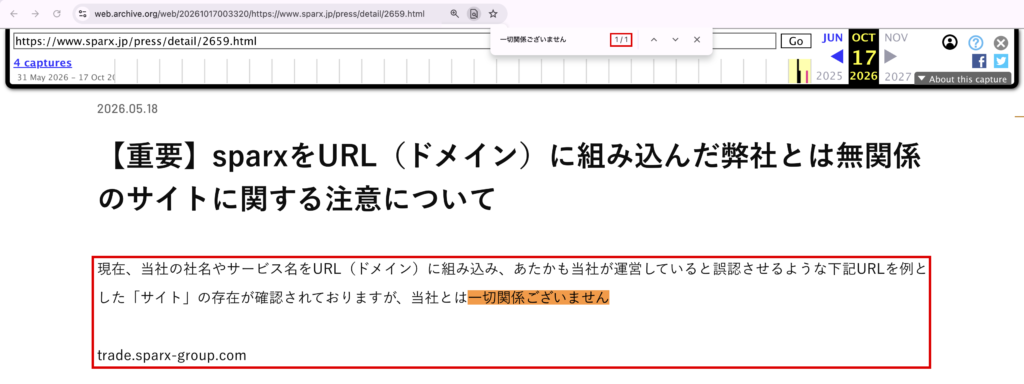The height and width of the screenshot is (384, 1024).
Task: Click the Wayback Machine URL input field
Action: pos(393,41)
